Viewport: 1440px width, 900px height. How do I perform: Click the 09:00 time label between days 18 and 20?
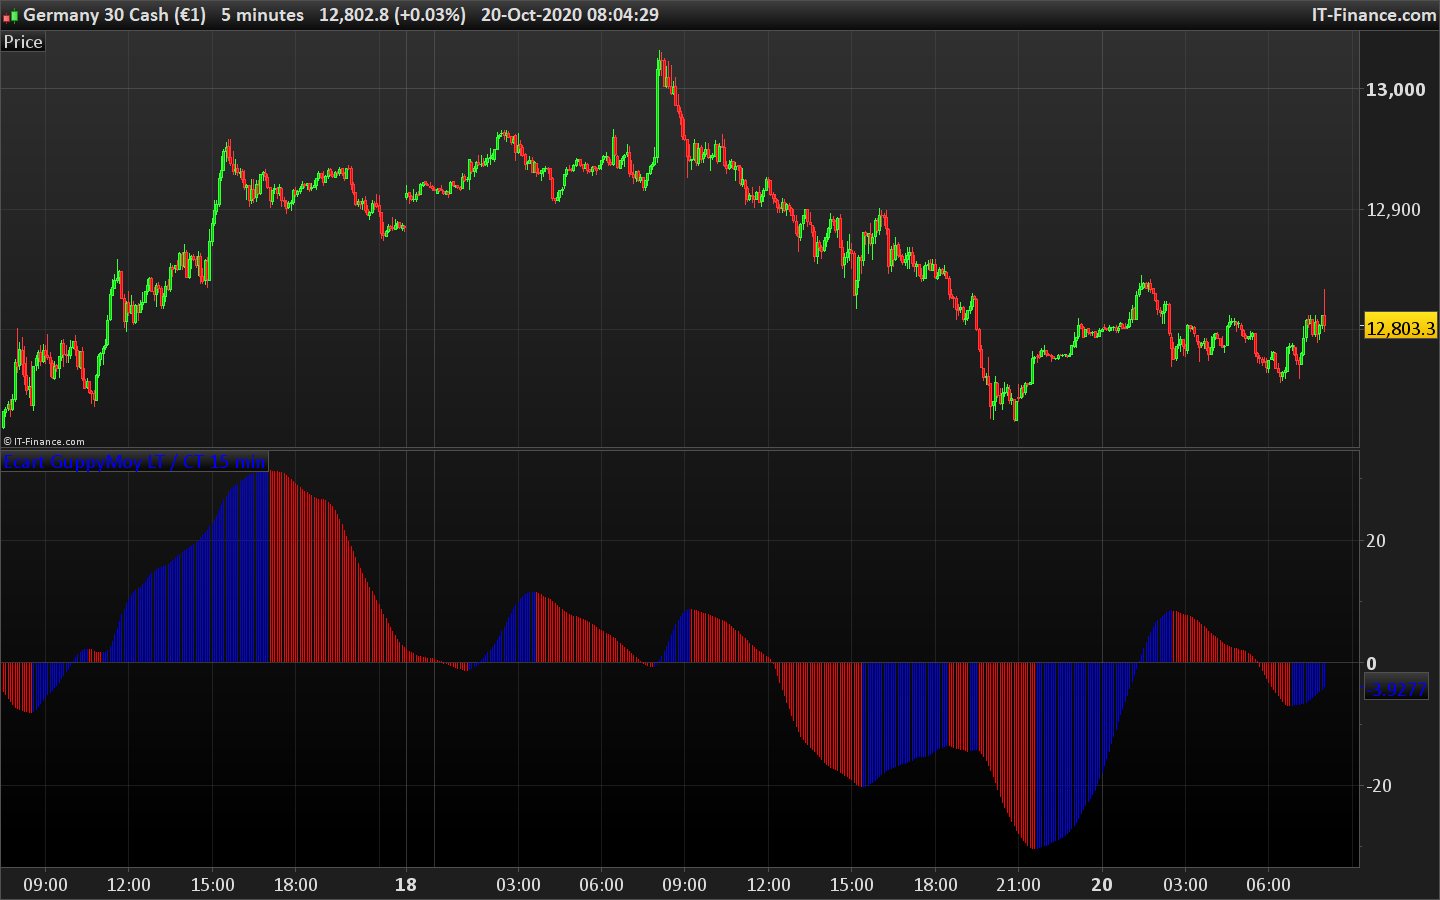point(685,885)
